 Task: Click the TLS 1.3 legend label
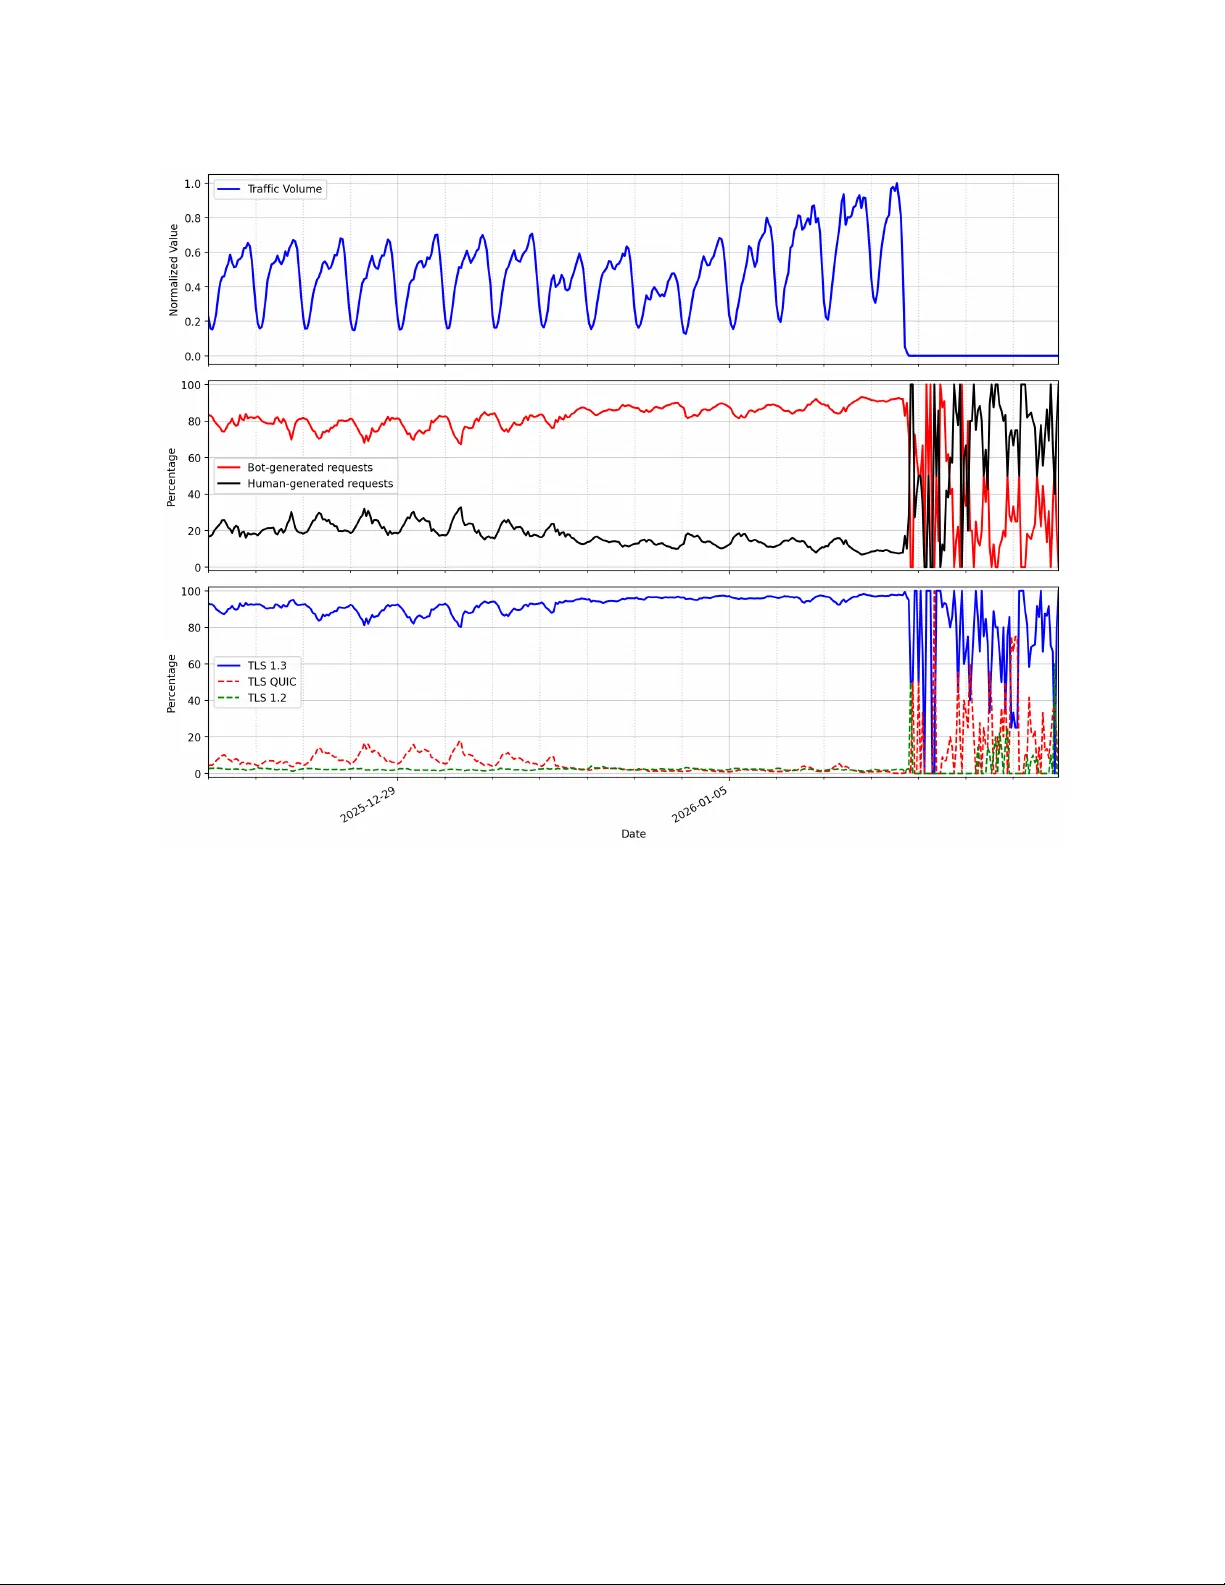click(x=267, y=666)
